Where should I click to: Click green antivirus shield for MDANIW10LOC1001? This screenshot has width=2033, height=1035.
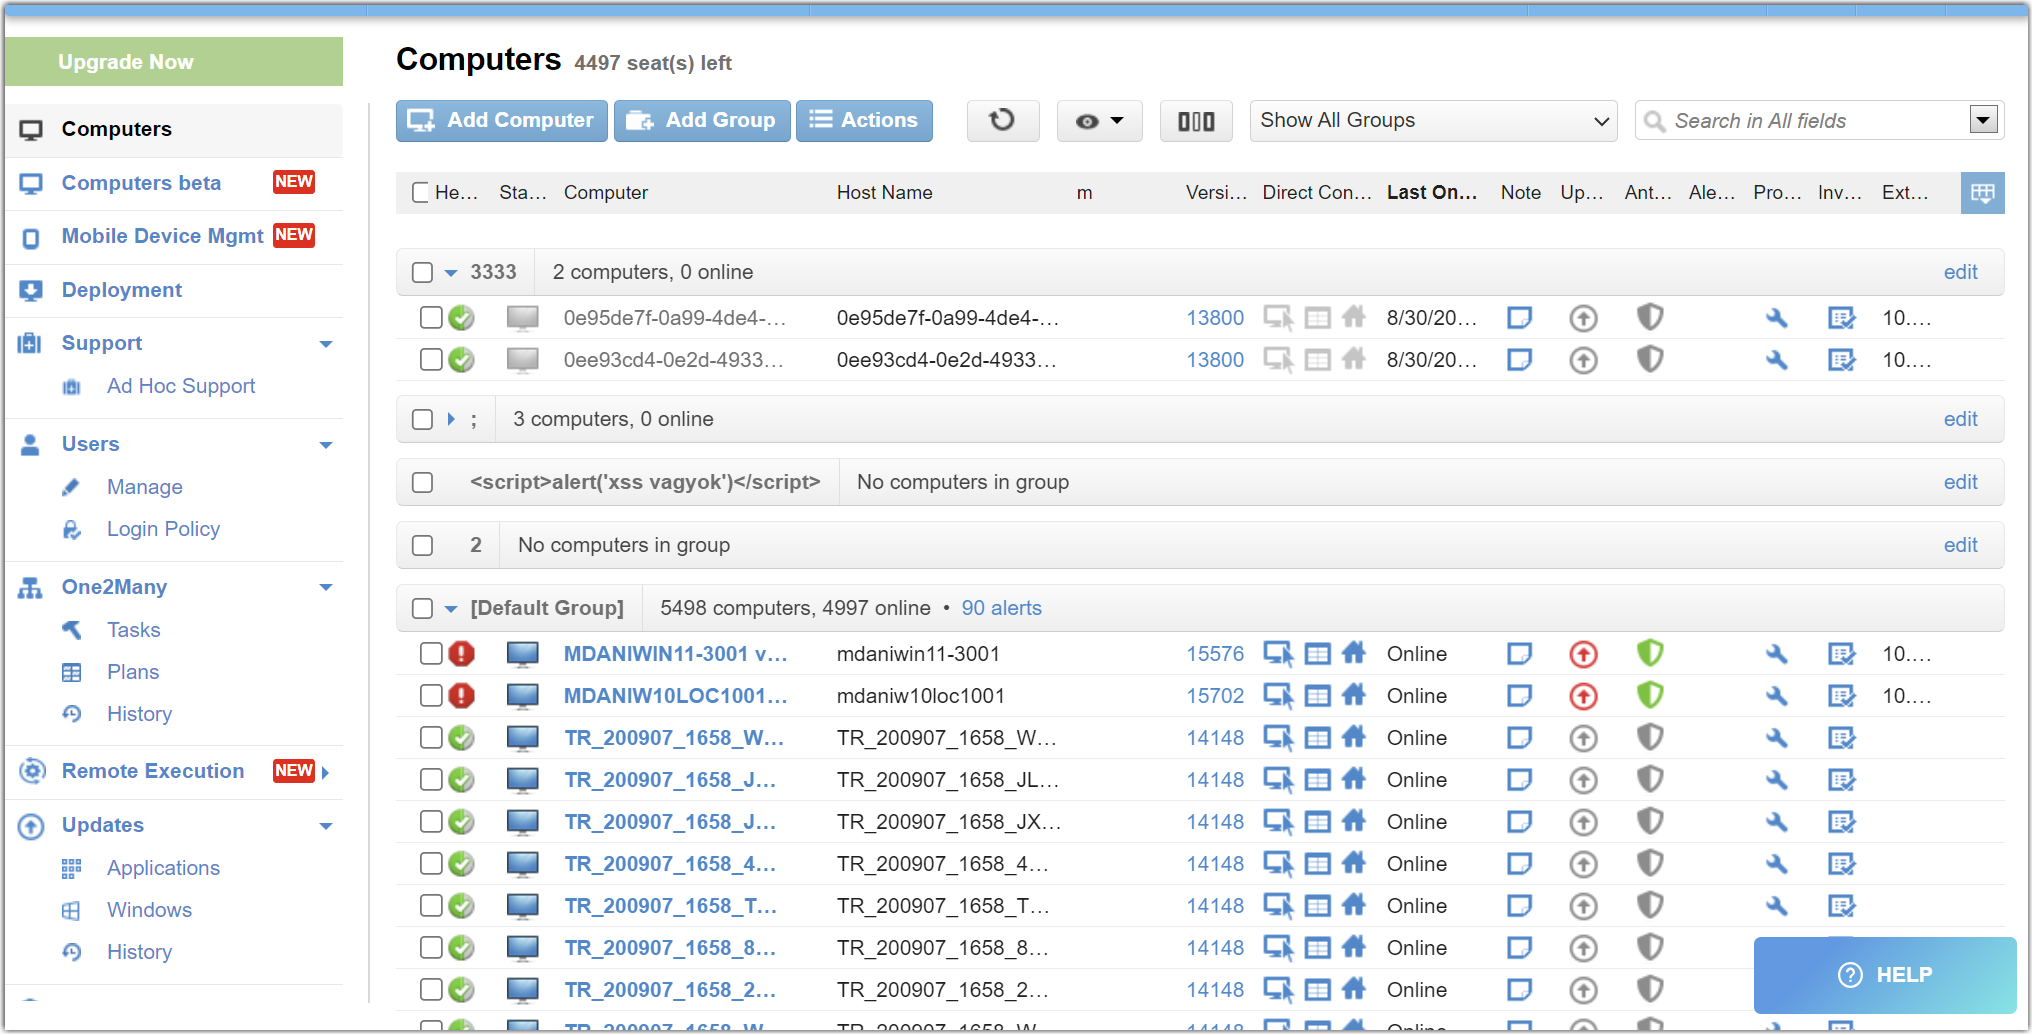pyautogui.click(x=1650, y=695)
